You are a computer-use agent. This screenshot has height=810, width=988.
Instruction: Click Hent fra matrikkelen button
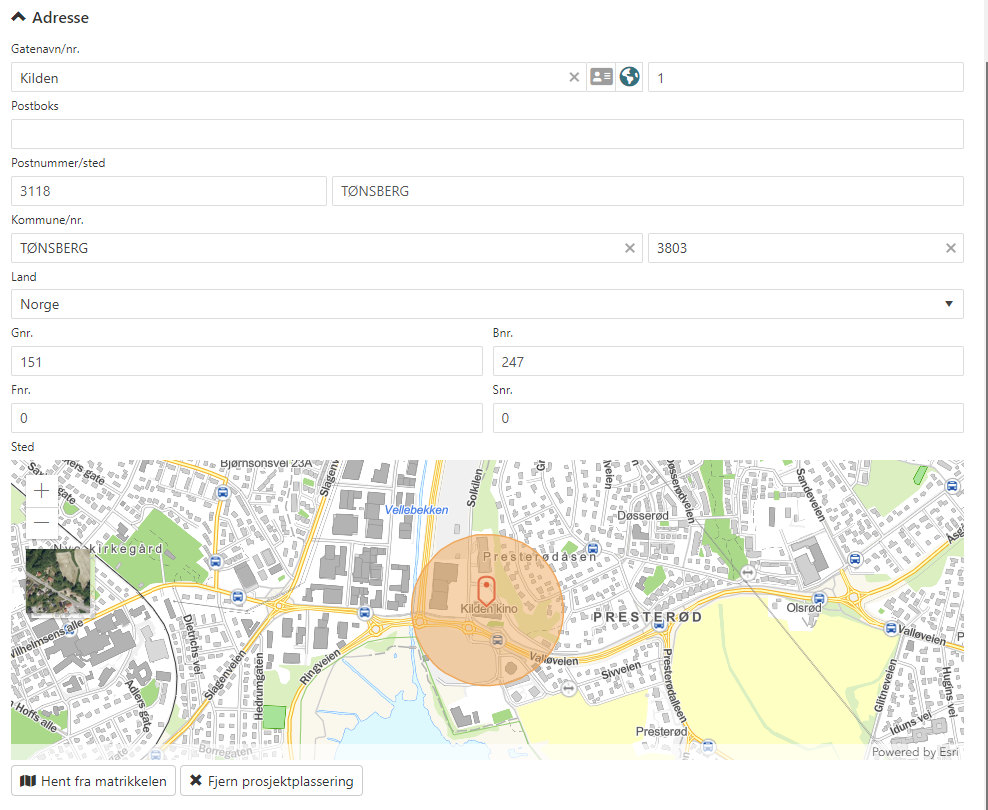[94, 781]
